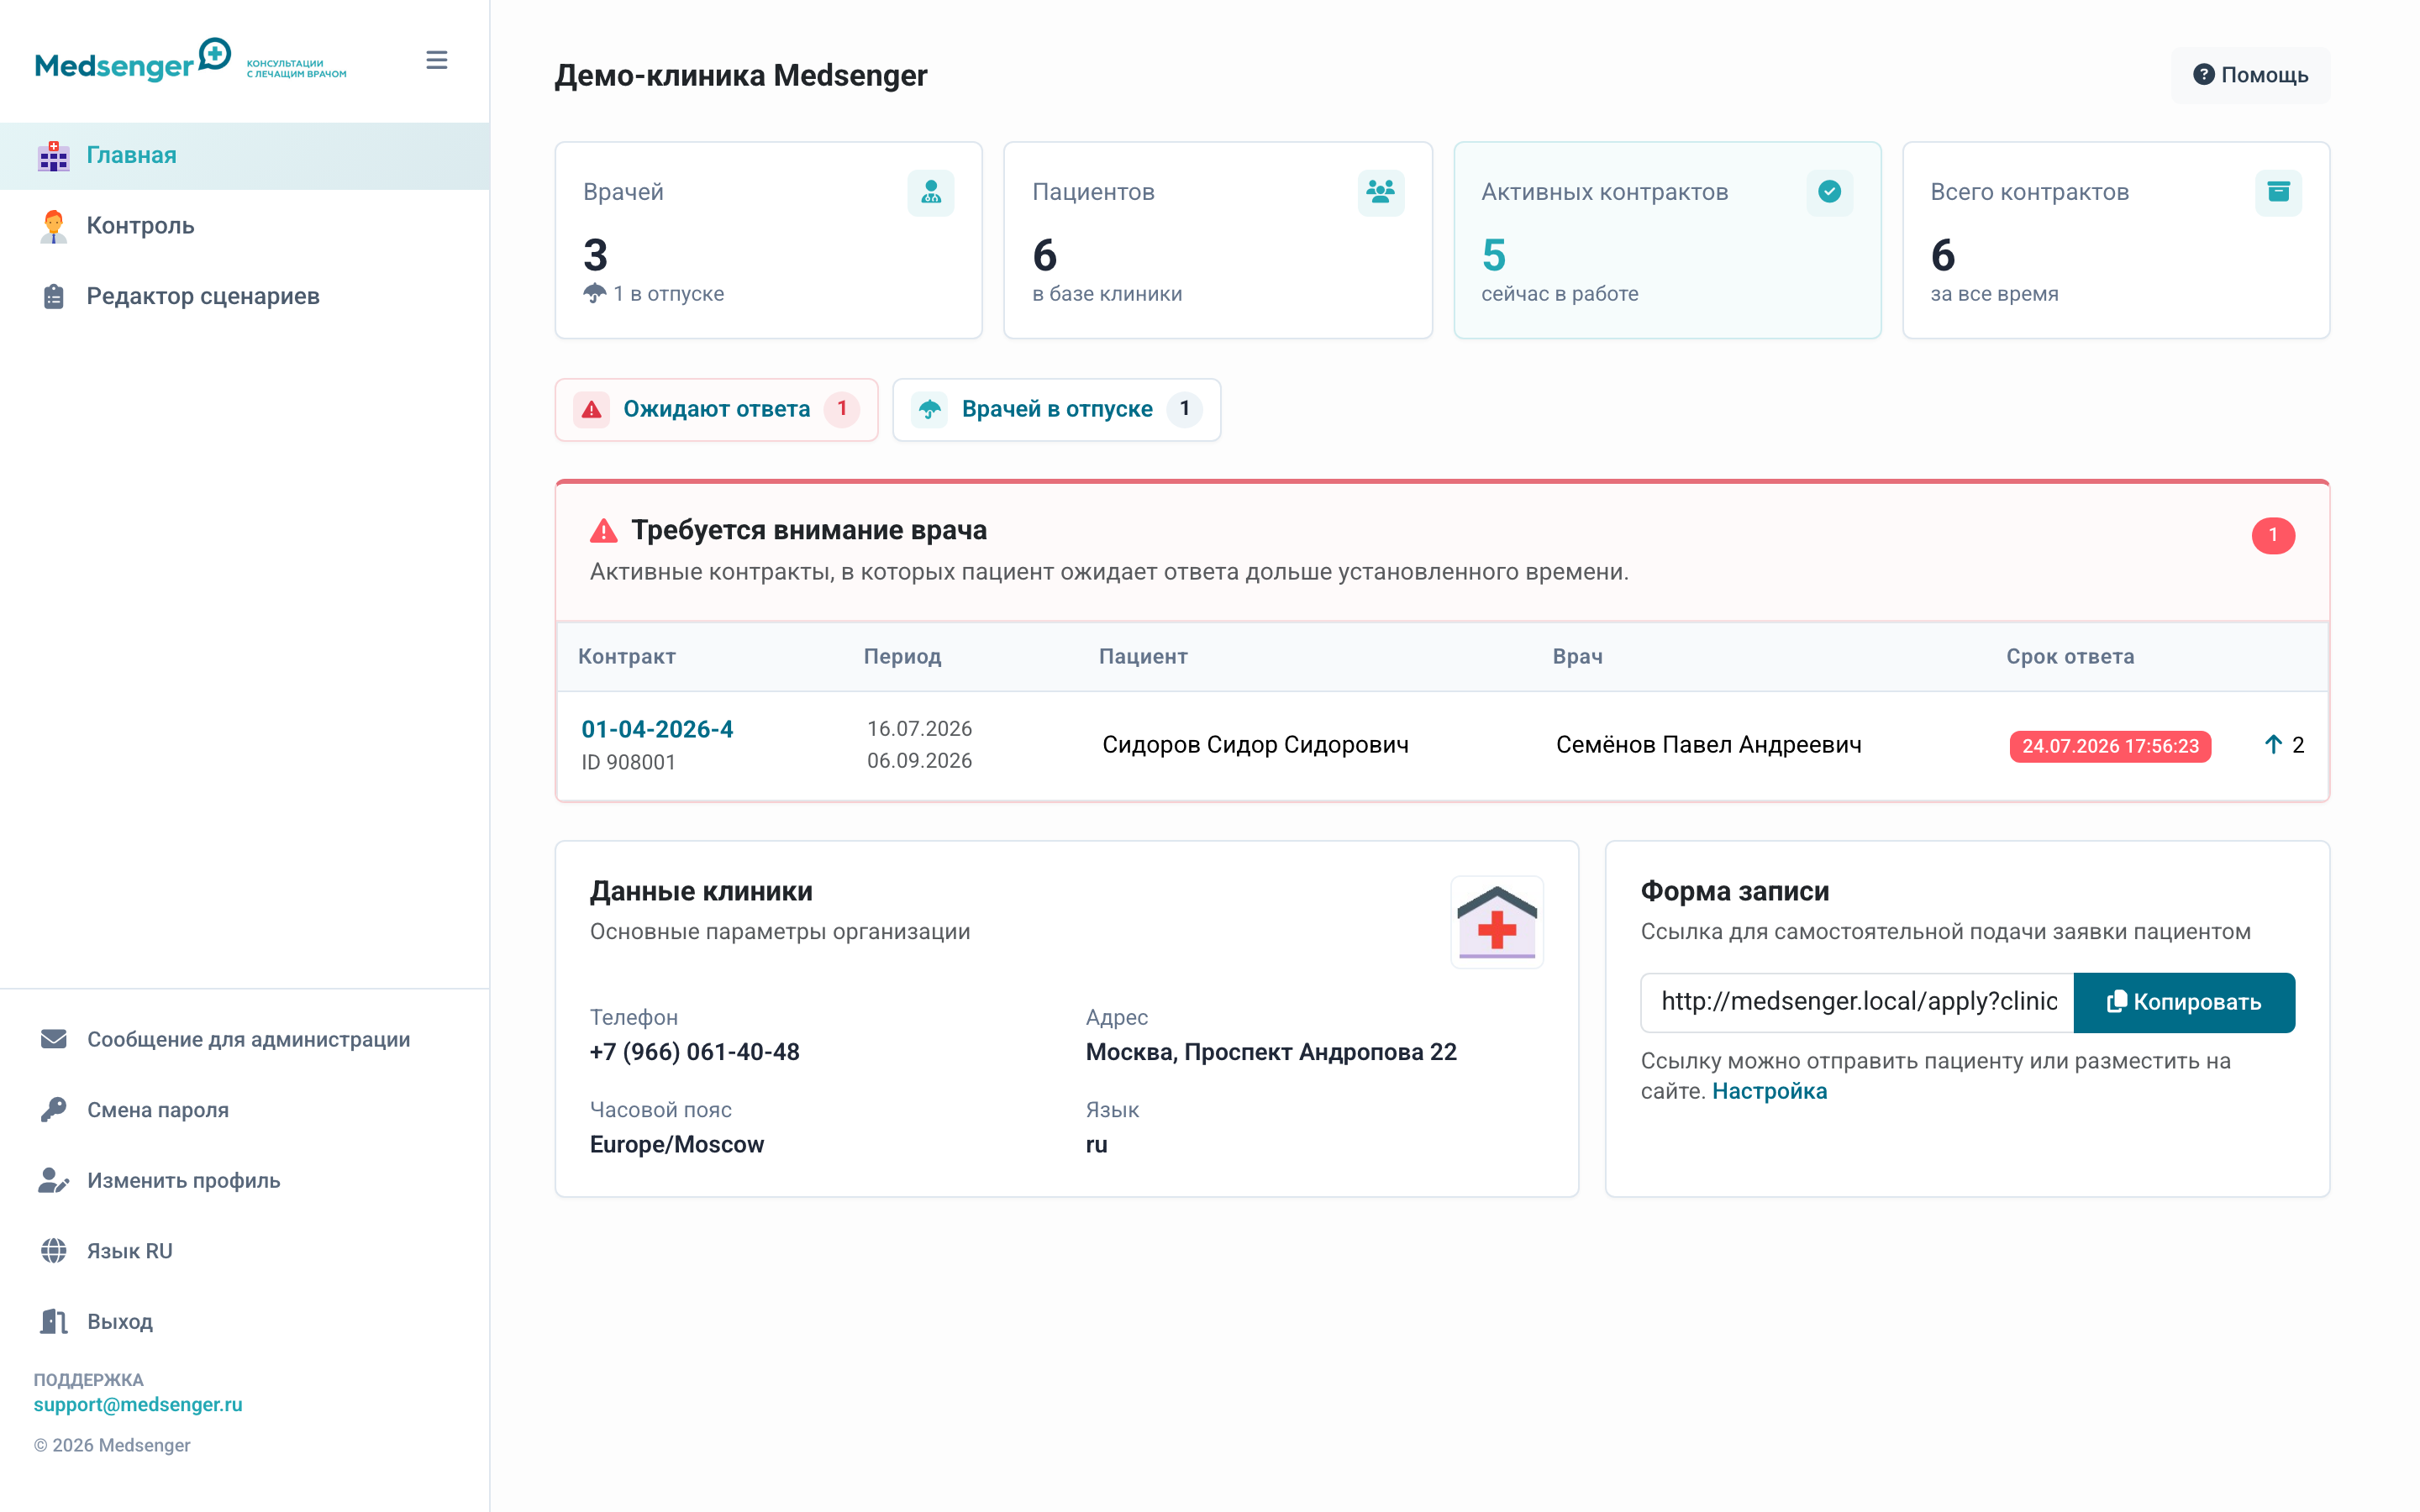Click the Срок ответа column header

click(x=2070, y=657)
